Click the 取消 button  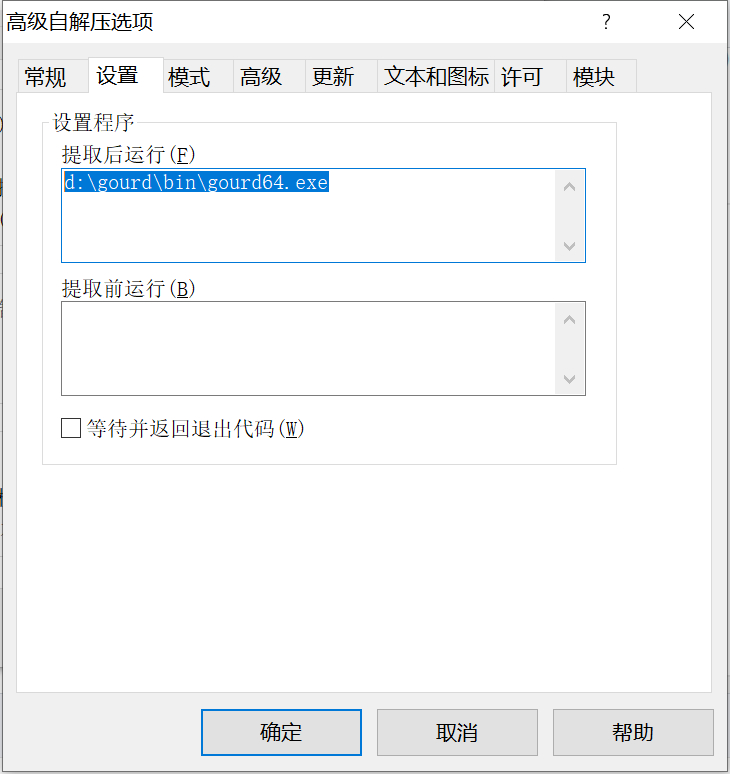457,732
